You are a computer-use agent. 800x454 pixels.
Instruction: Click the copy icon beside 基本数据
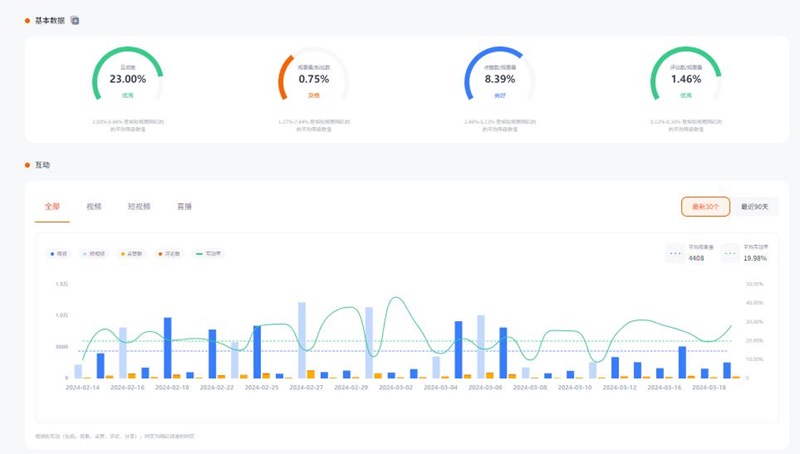click(76, 20)
